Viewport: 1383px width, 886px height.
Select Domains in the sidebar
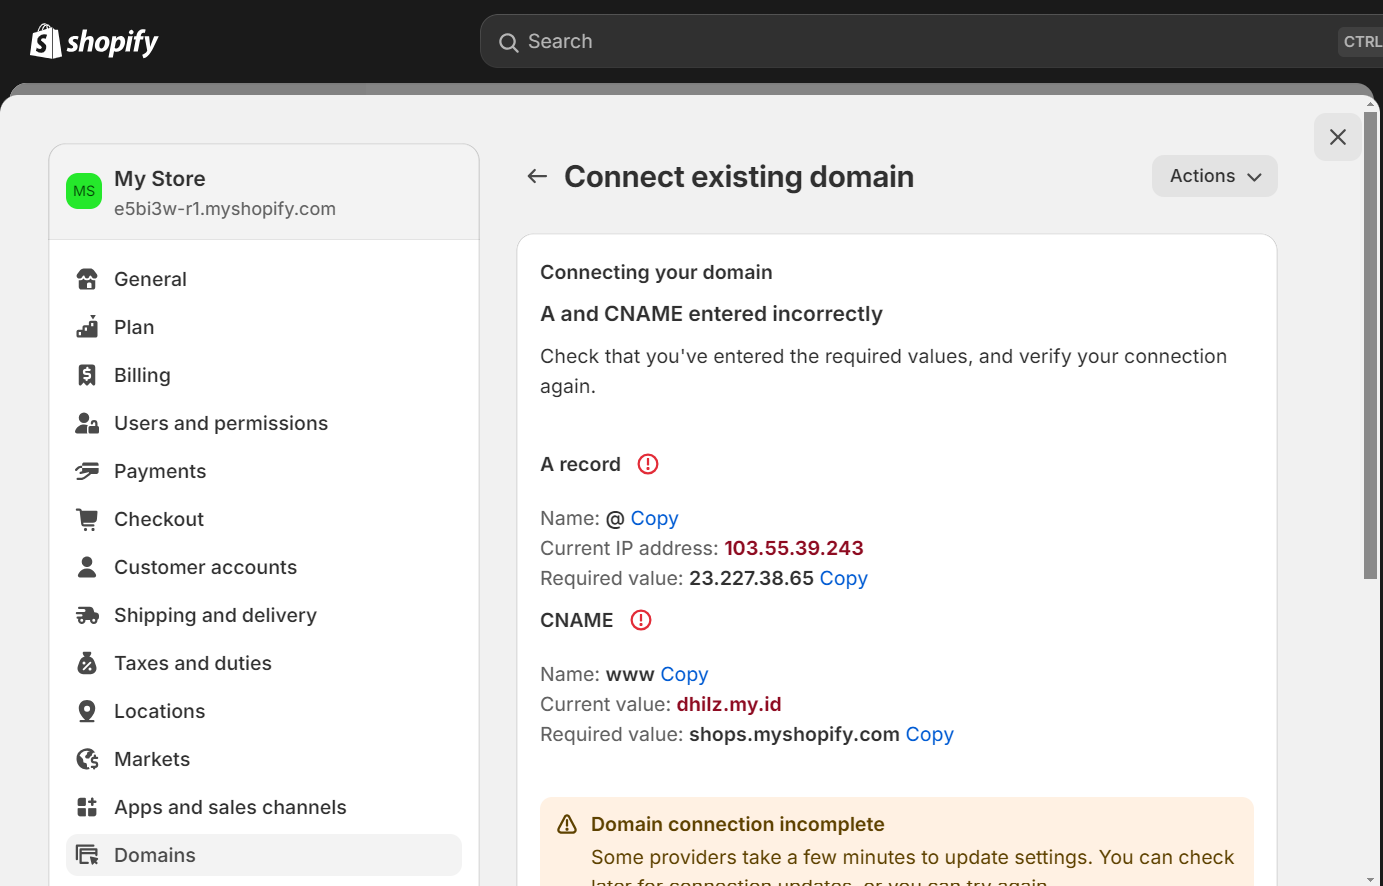pos(264,855)
